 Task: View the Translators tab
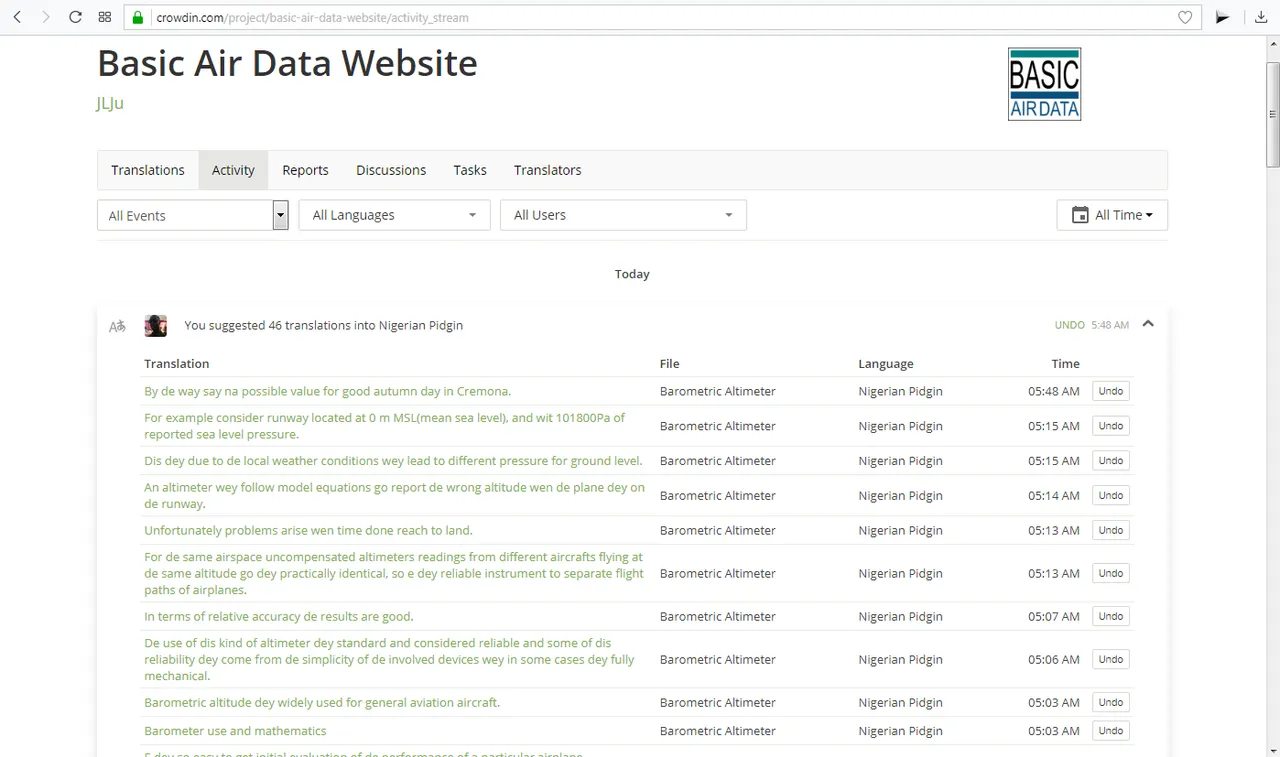pyautogui.click(x=548, y=170)
